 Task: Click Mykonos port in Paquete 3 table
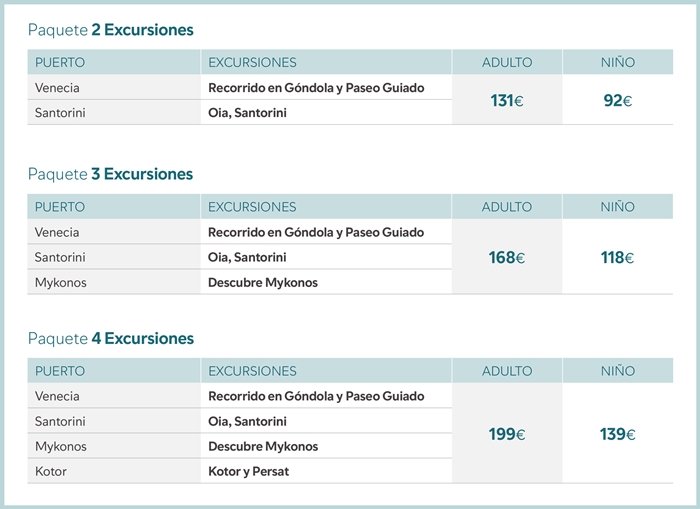[61, 282]
